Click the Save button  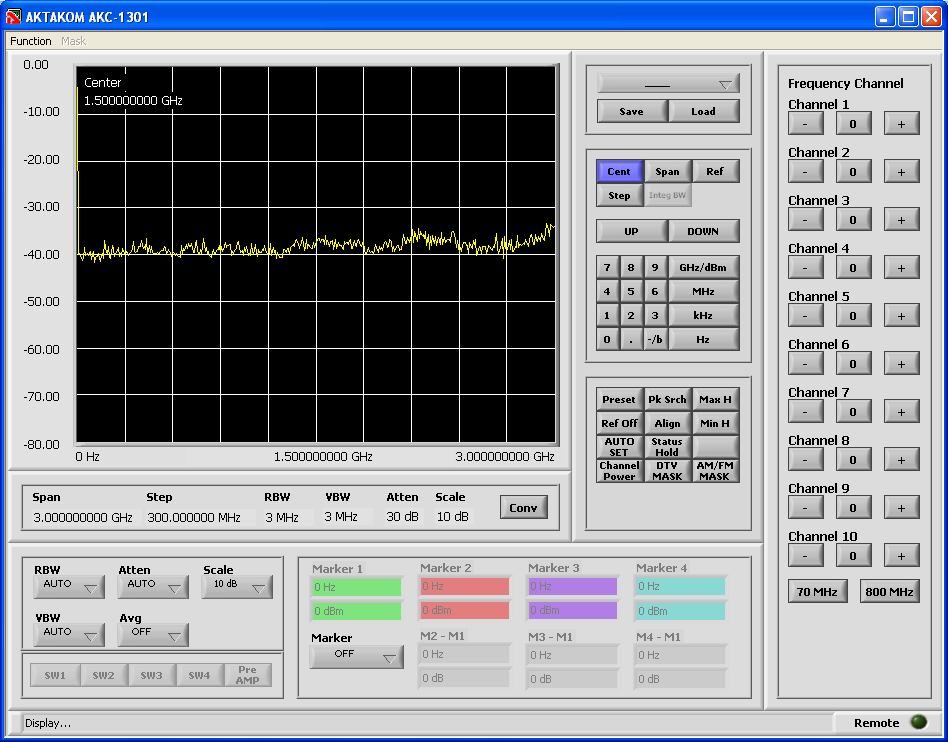(x=632, y=111)
